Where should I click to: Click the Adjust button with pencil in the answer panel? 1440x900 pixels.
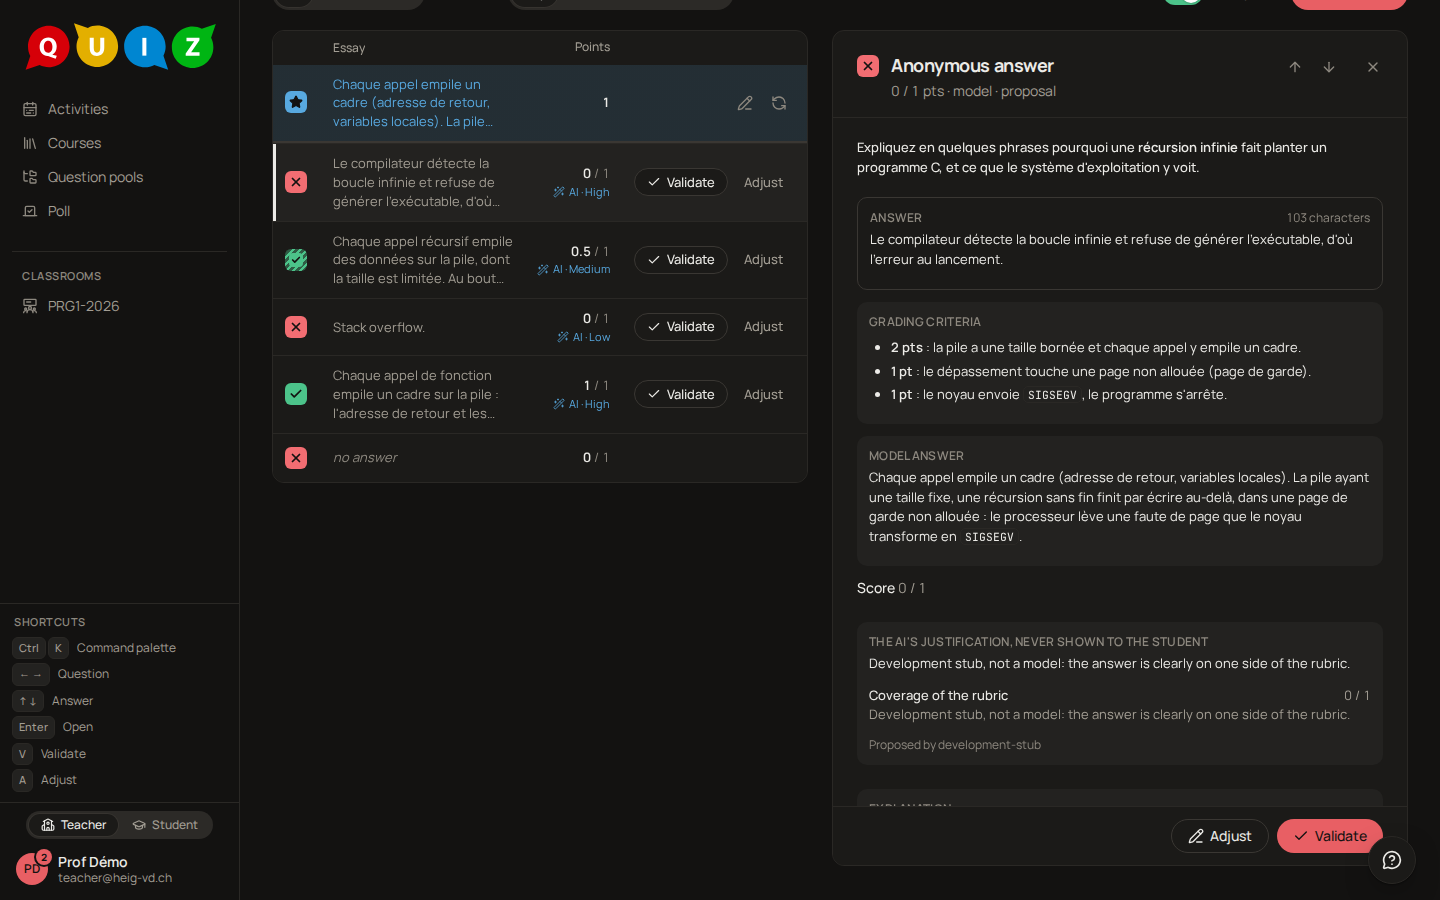(x=1219, y=836)
